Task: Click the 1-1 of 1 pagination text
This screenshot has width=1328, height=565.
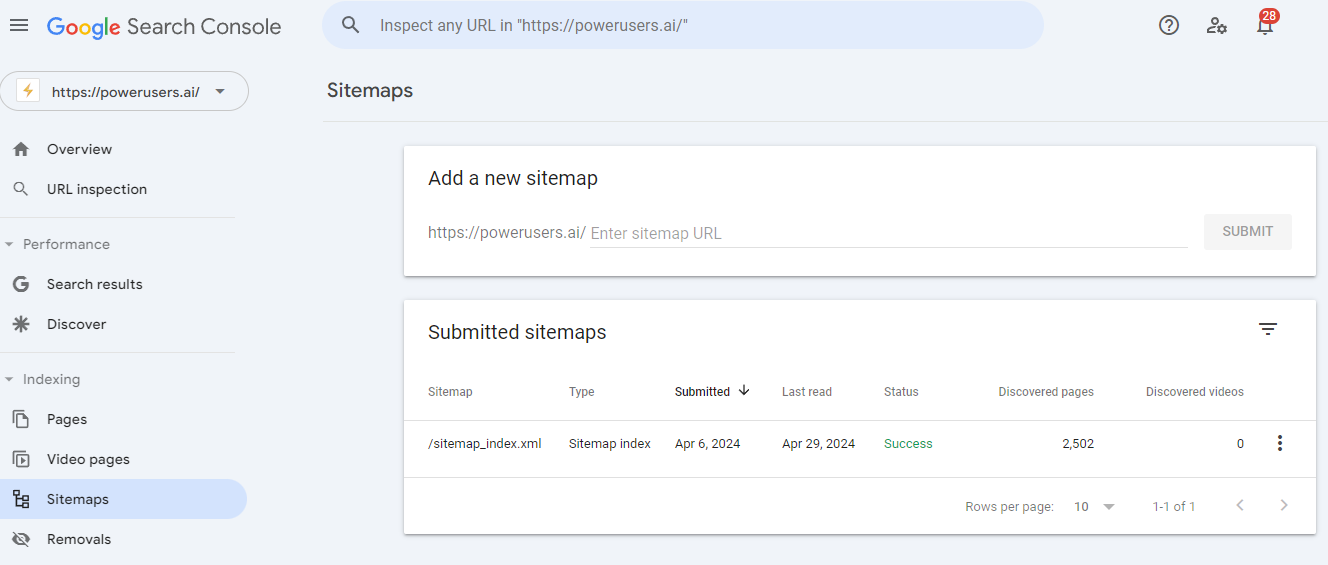Action: [x=1174, y=507]
